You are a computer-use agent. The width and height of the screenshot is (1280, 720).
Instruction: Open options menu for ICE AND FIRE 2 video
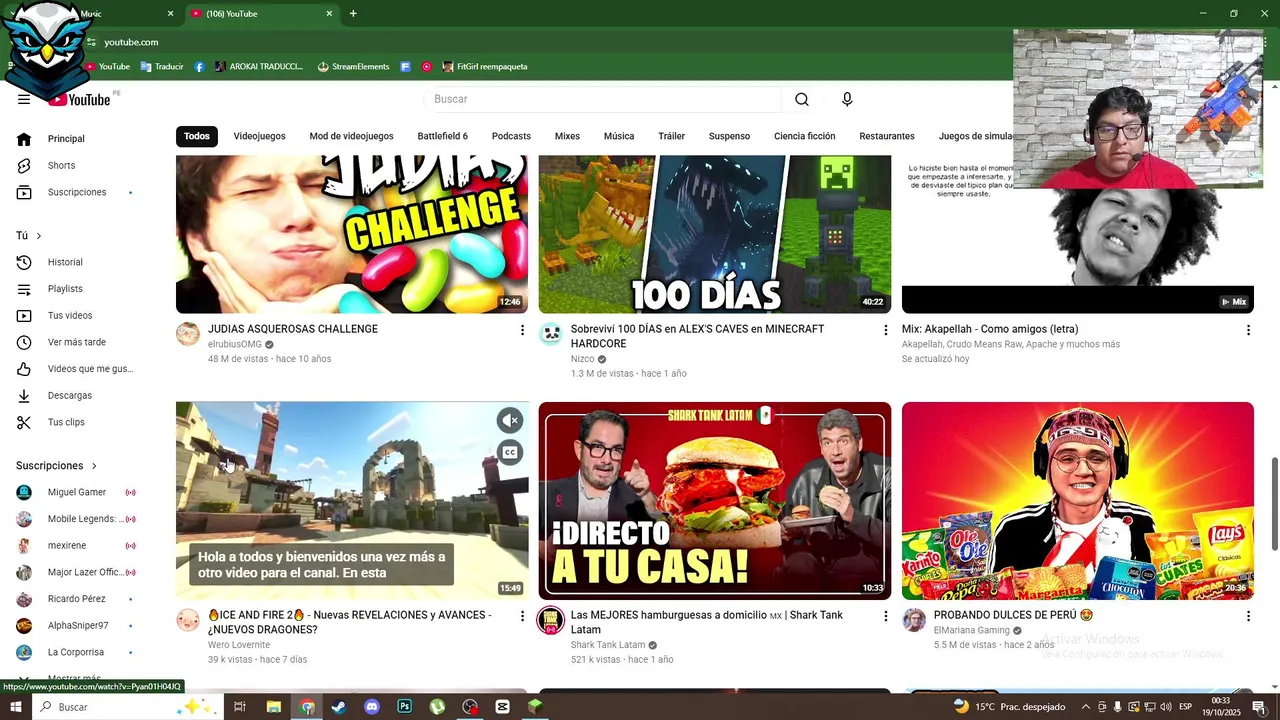(x=522, y=616)
